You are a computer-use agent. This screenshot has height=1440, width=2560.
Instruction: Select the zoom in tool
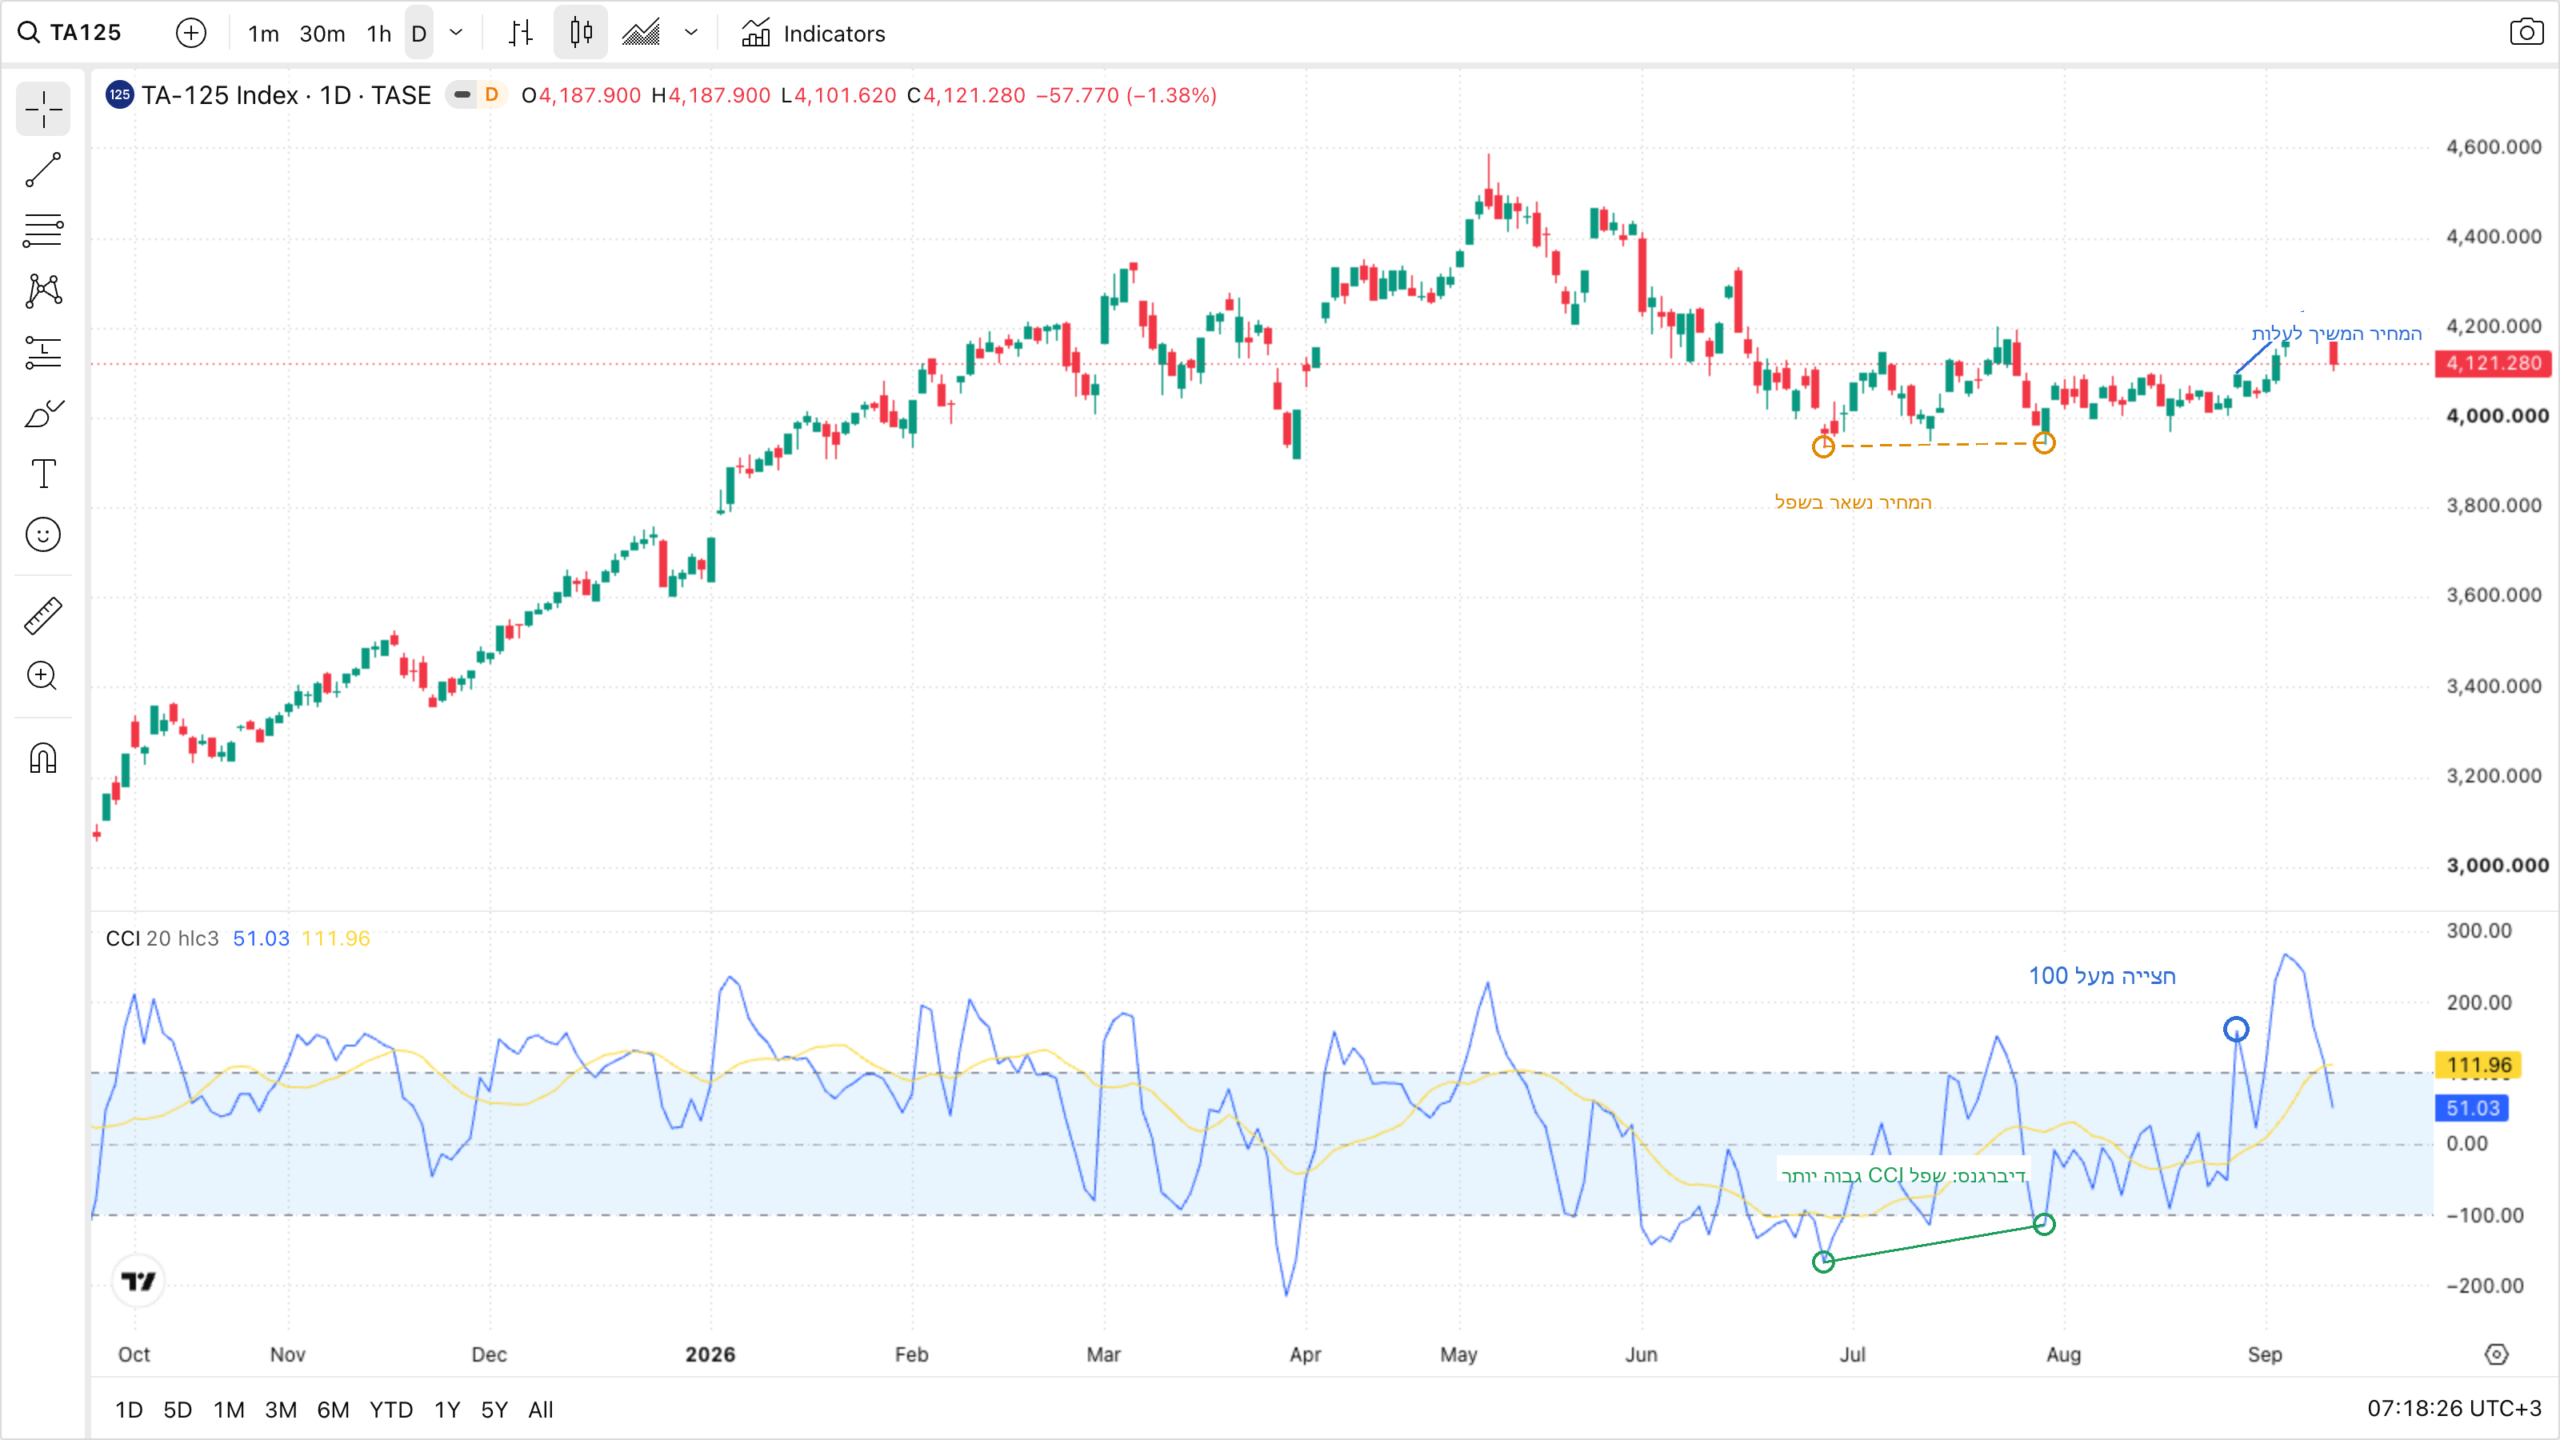[x=43, y=677]
